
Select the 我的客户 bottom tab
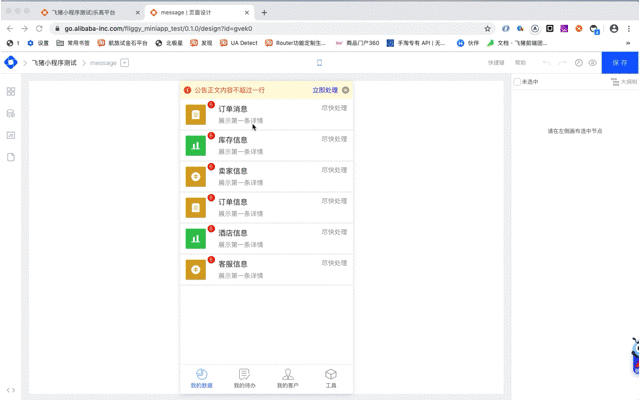[x=288, y=378]
